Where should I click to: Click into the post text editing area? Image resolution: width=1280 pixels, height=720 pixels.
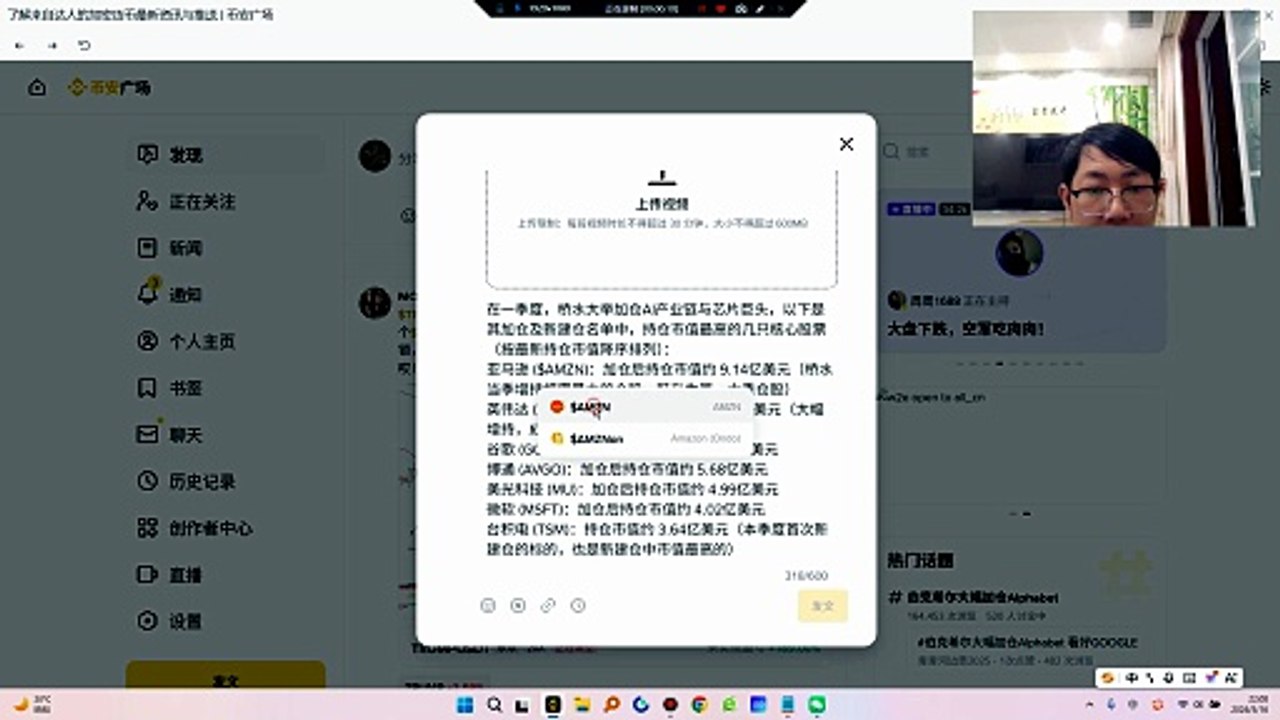click(x=661, y=429)
